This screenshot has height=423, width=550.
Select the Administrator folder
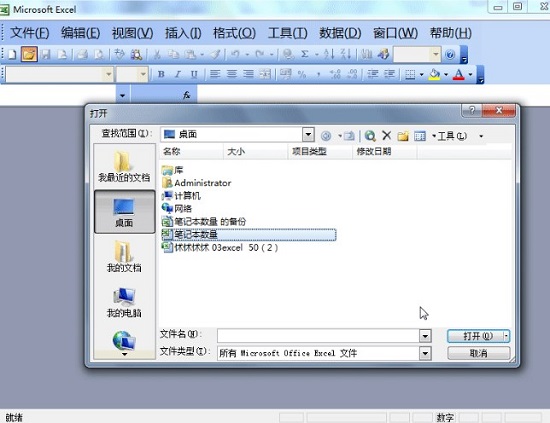196,183
